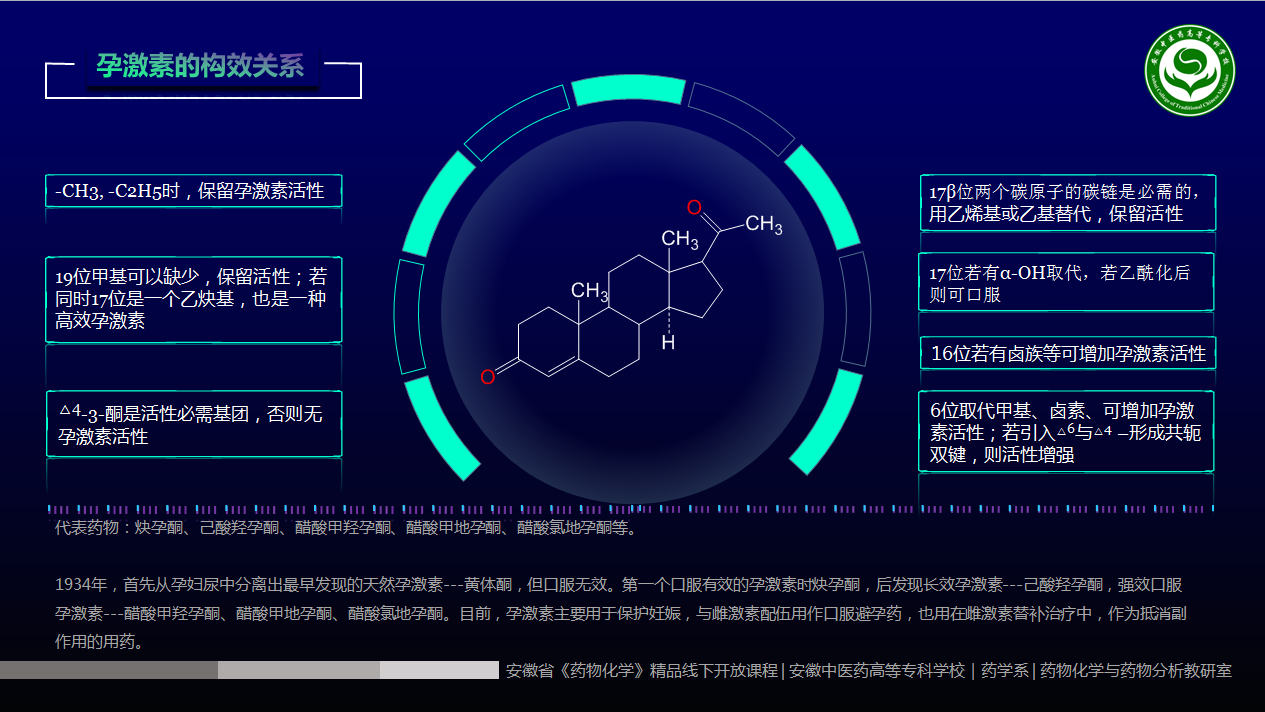Select the -CH3, -C2H5 activity text box

[x=194, y=190]
